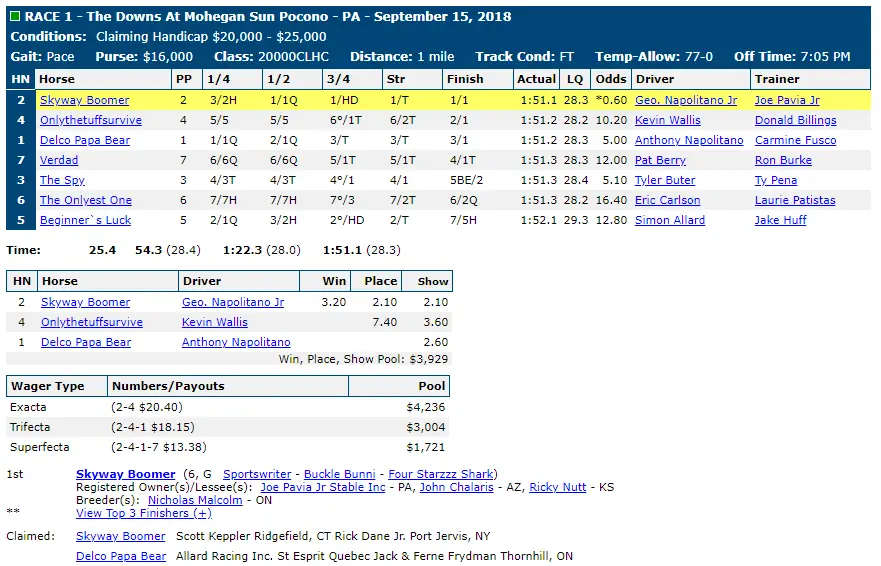Open trainer Donald Billings link

(795, 120)
